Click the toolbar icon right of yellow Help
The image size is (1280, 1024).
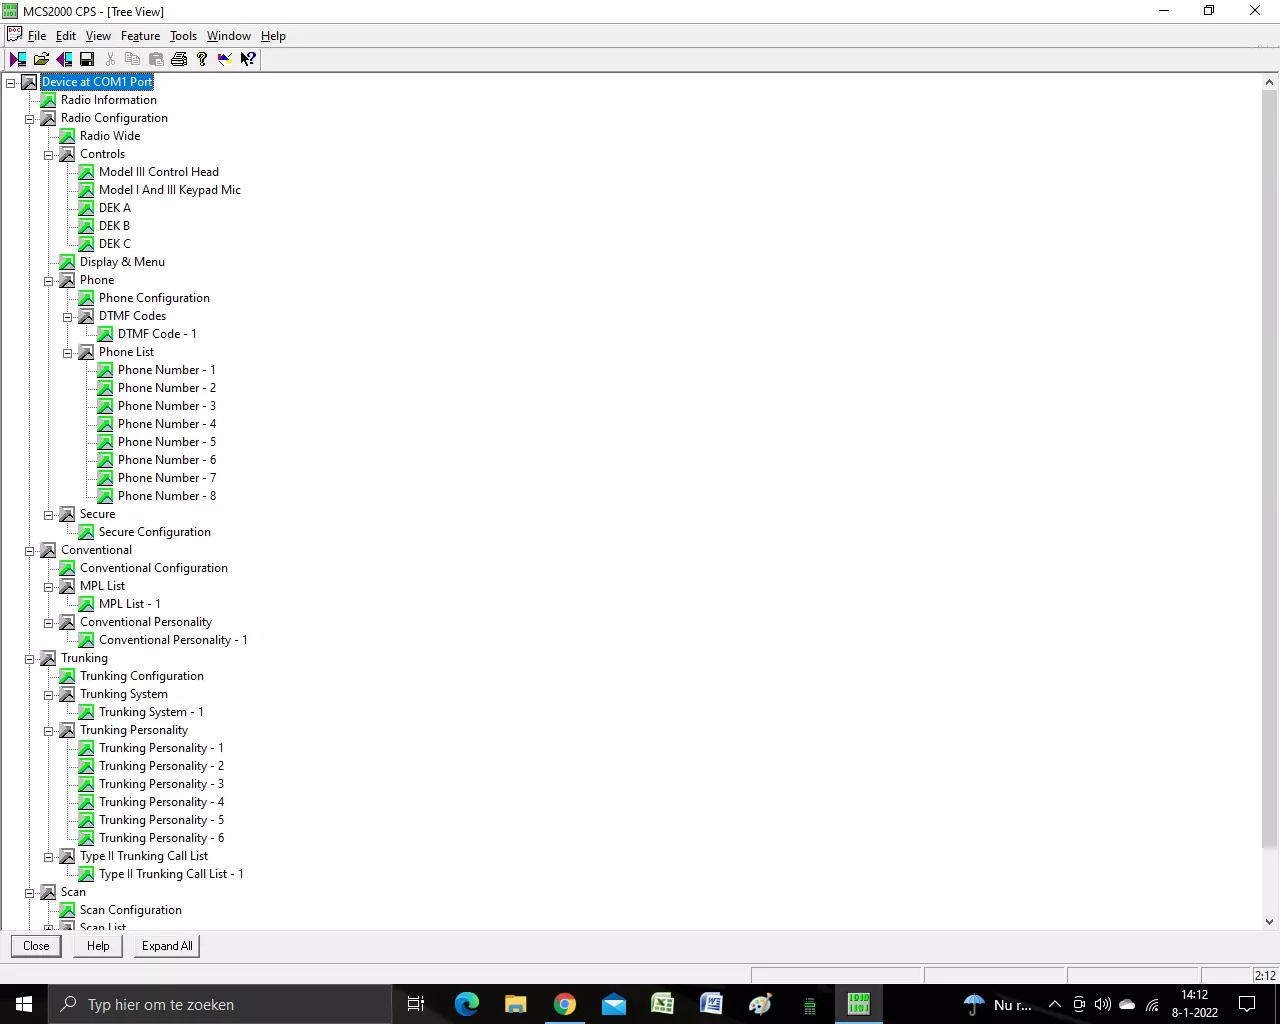[x=225, y=59]
